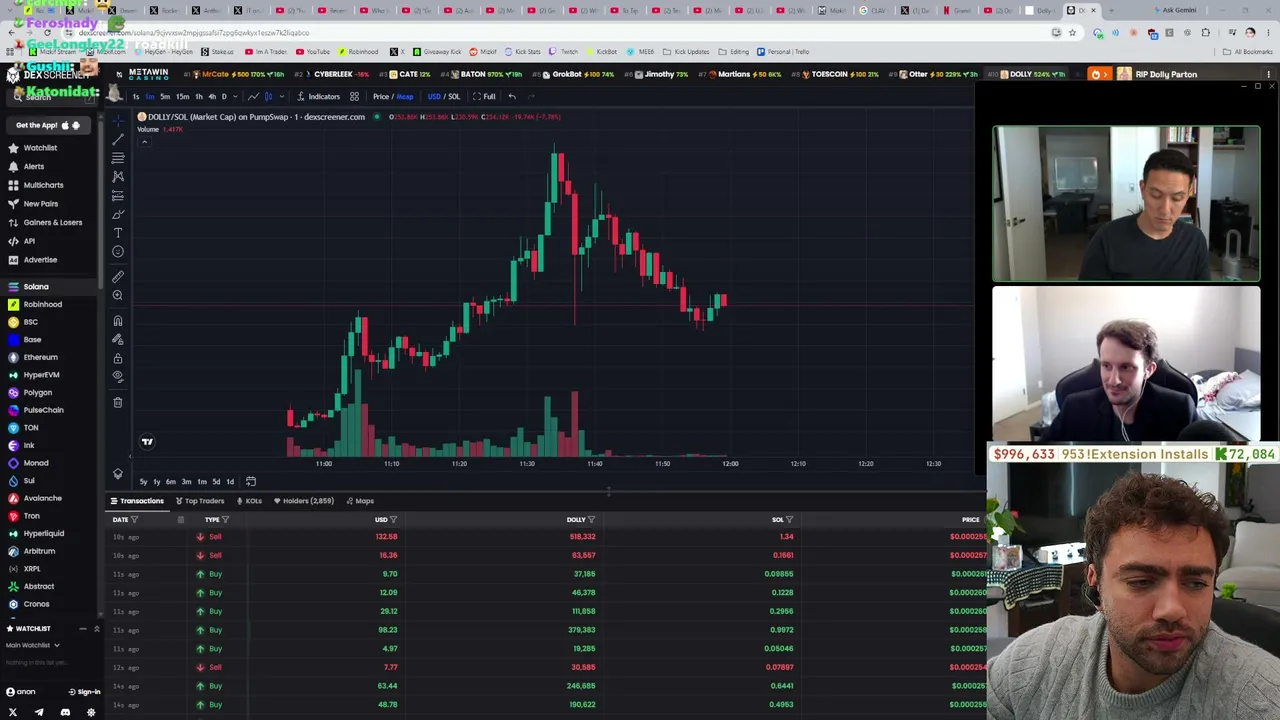Open Multicharts in the sidebar
This screenshot has width=1280, height=720.
coord(43,185)
